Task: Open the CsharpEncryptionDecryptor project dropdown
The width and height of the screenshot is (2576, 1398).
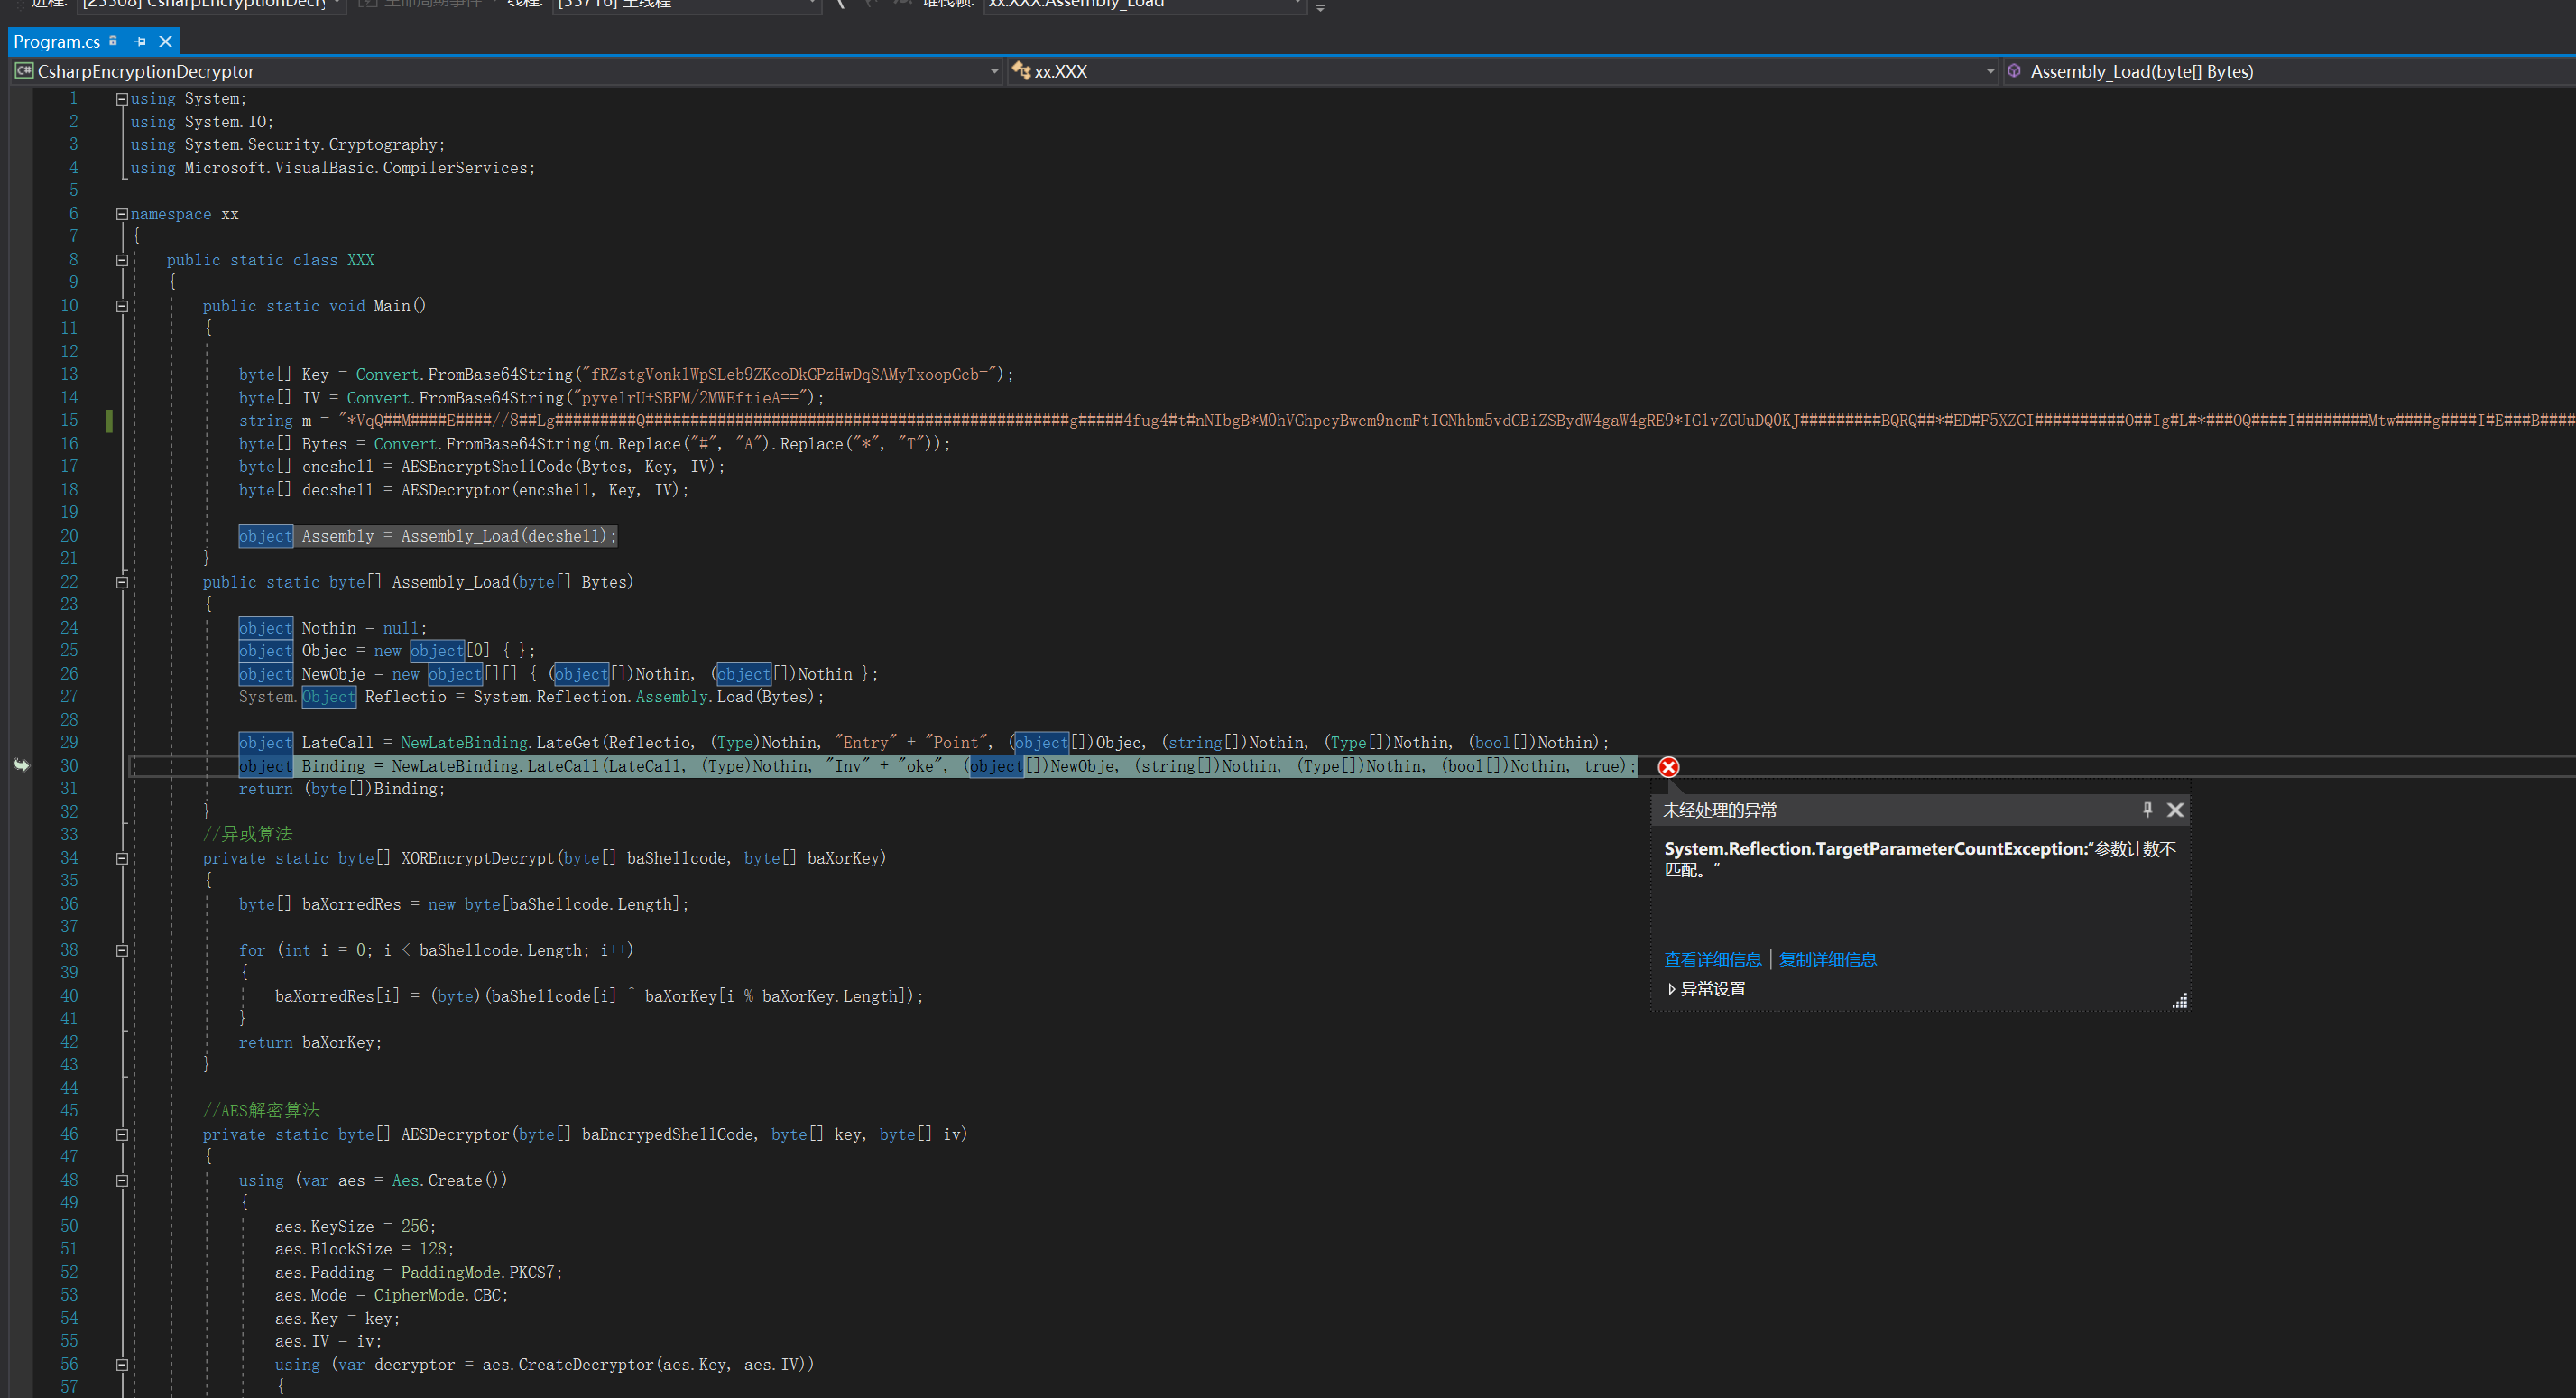Action: click(993, 71)
